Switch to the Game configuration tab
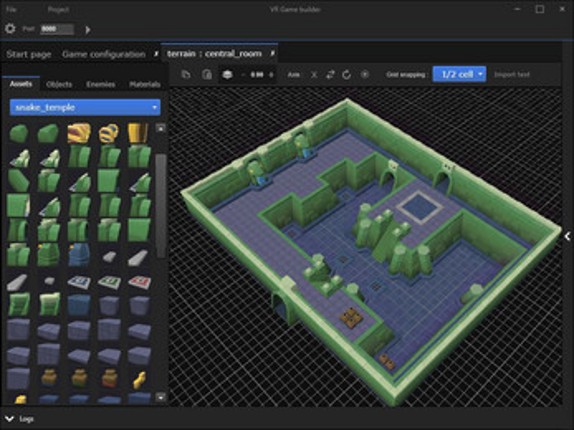Viewport: 574px width, 430px height. pyautogui.click(x=104, y=54)
